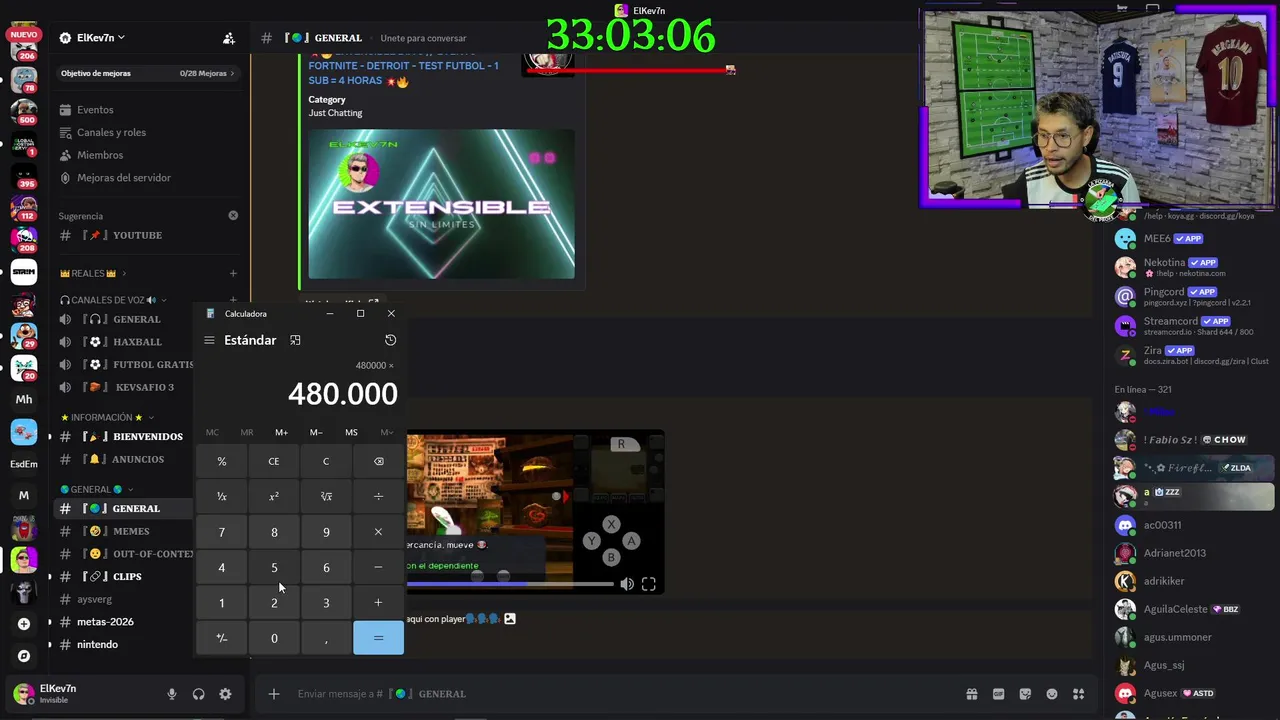Viewport: 1280px width, 720px height.
Task: Collapse the GENERAL category
Action: pyautogui.click(x=91, y=490)
